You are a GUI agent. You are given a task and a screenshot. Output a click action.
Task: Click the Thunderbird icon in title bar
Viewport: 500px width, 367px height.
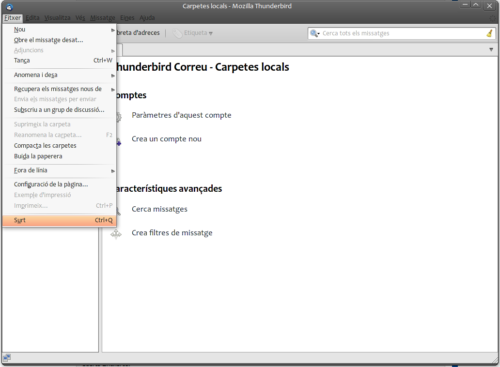point(9,6)
